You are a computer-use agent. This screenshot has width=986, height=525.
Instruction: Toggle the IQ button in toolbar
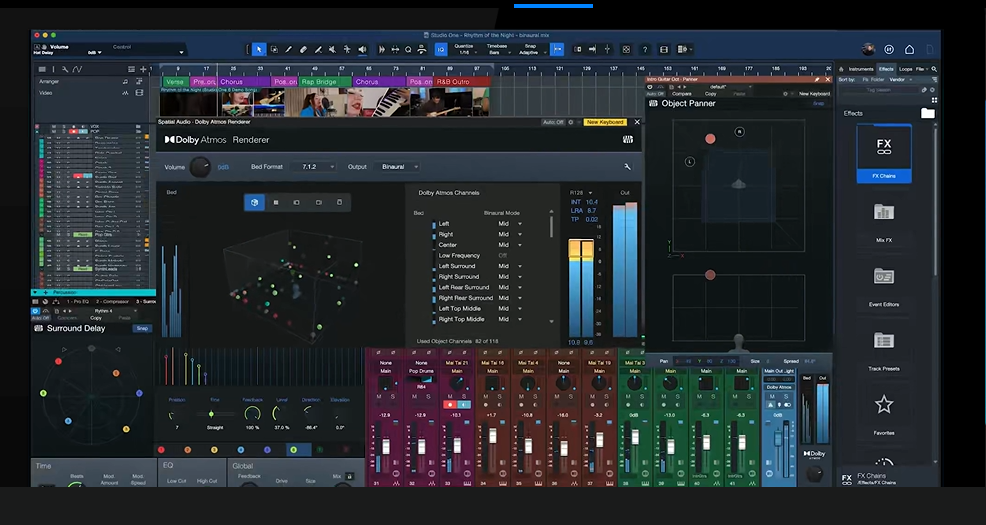tap(441, 49)
